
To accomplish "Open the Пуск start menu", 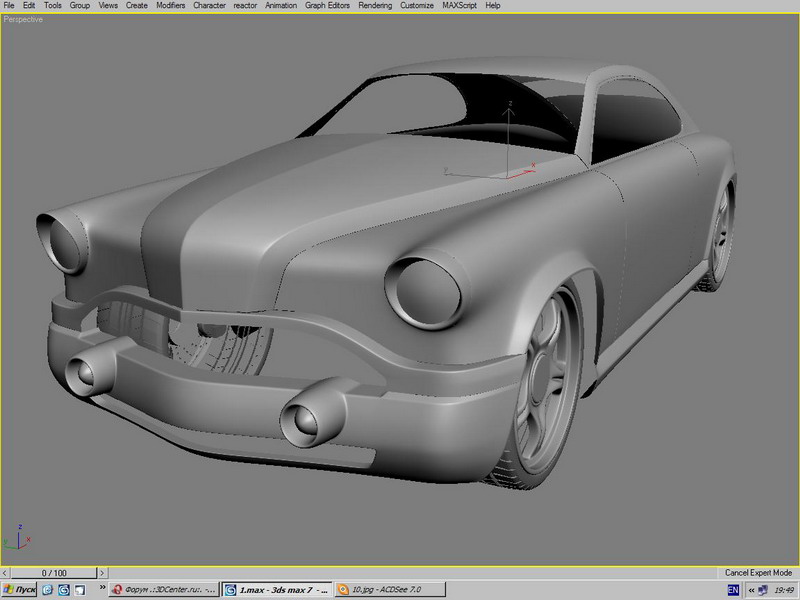I will point(19,590).
